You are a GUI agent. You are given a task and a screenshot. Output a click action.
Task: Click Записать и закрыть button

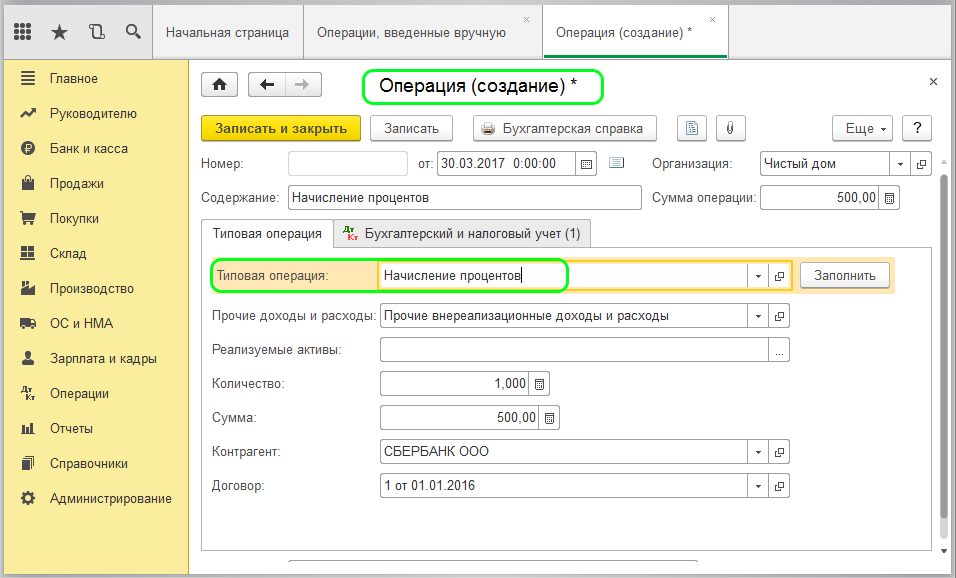coord(281,128)
